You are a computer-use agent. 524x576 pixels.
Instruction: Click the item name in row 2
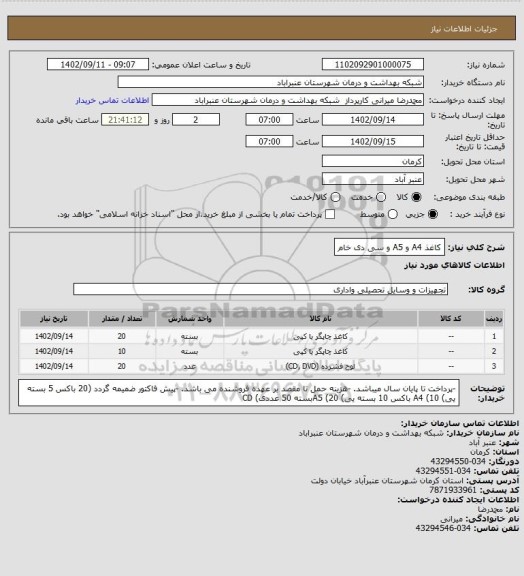pos(320,351)
